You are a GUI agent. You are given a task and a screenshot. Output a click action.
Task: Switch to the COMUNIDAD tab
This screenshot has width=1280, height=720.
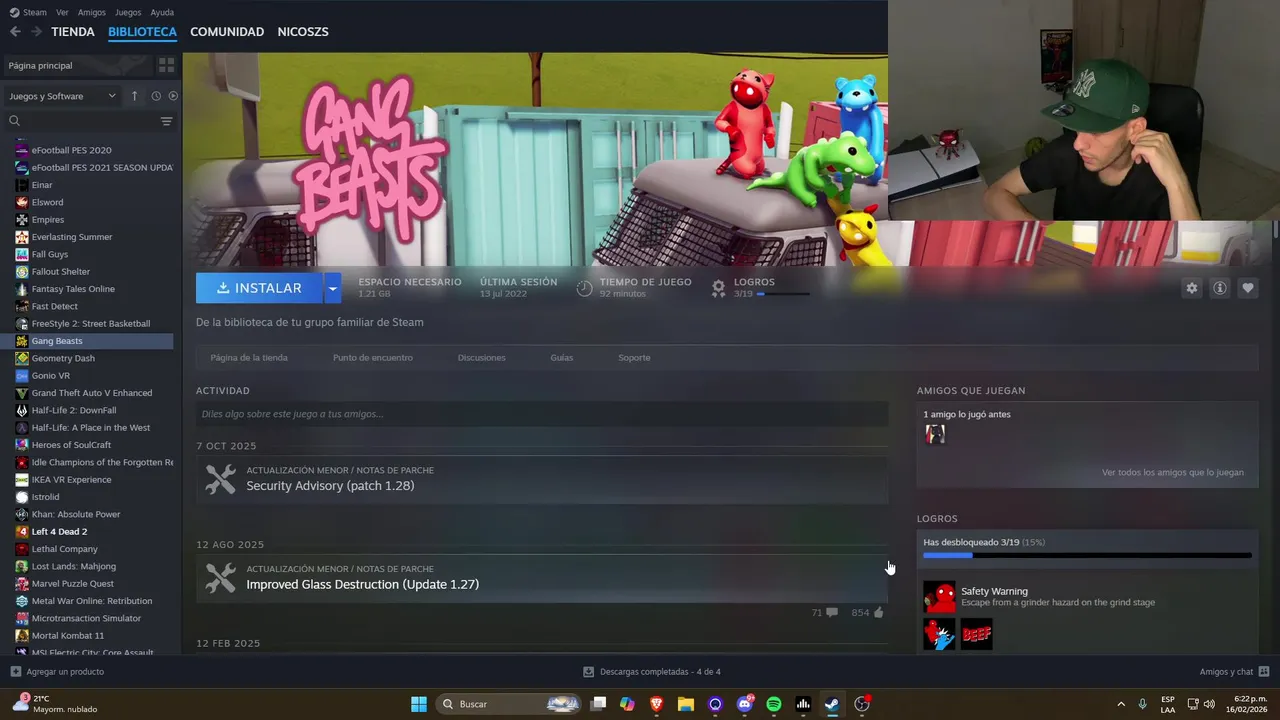[x=227, y=32]
